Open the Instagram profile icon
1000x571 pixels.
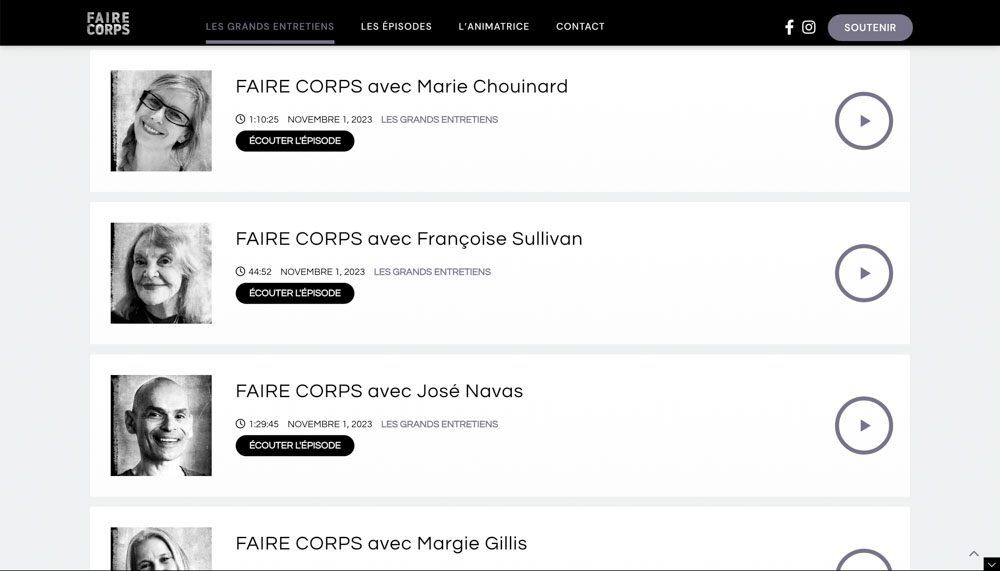(809, 27)
